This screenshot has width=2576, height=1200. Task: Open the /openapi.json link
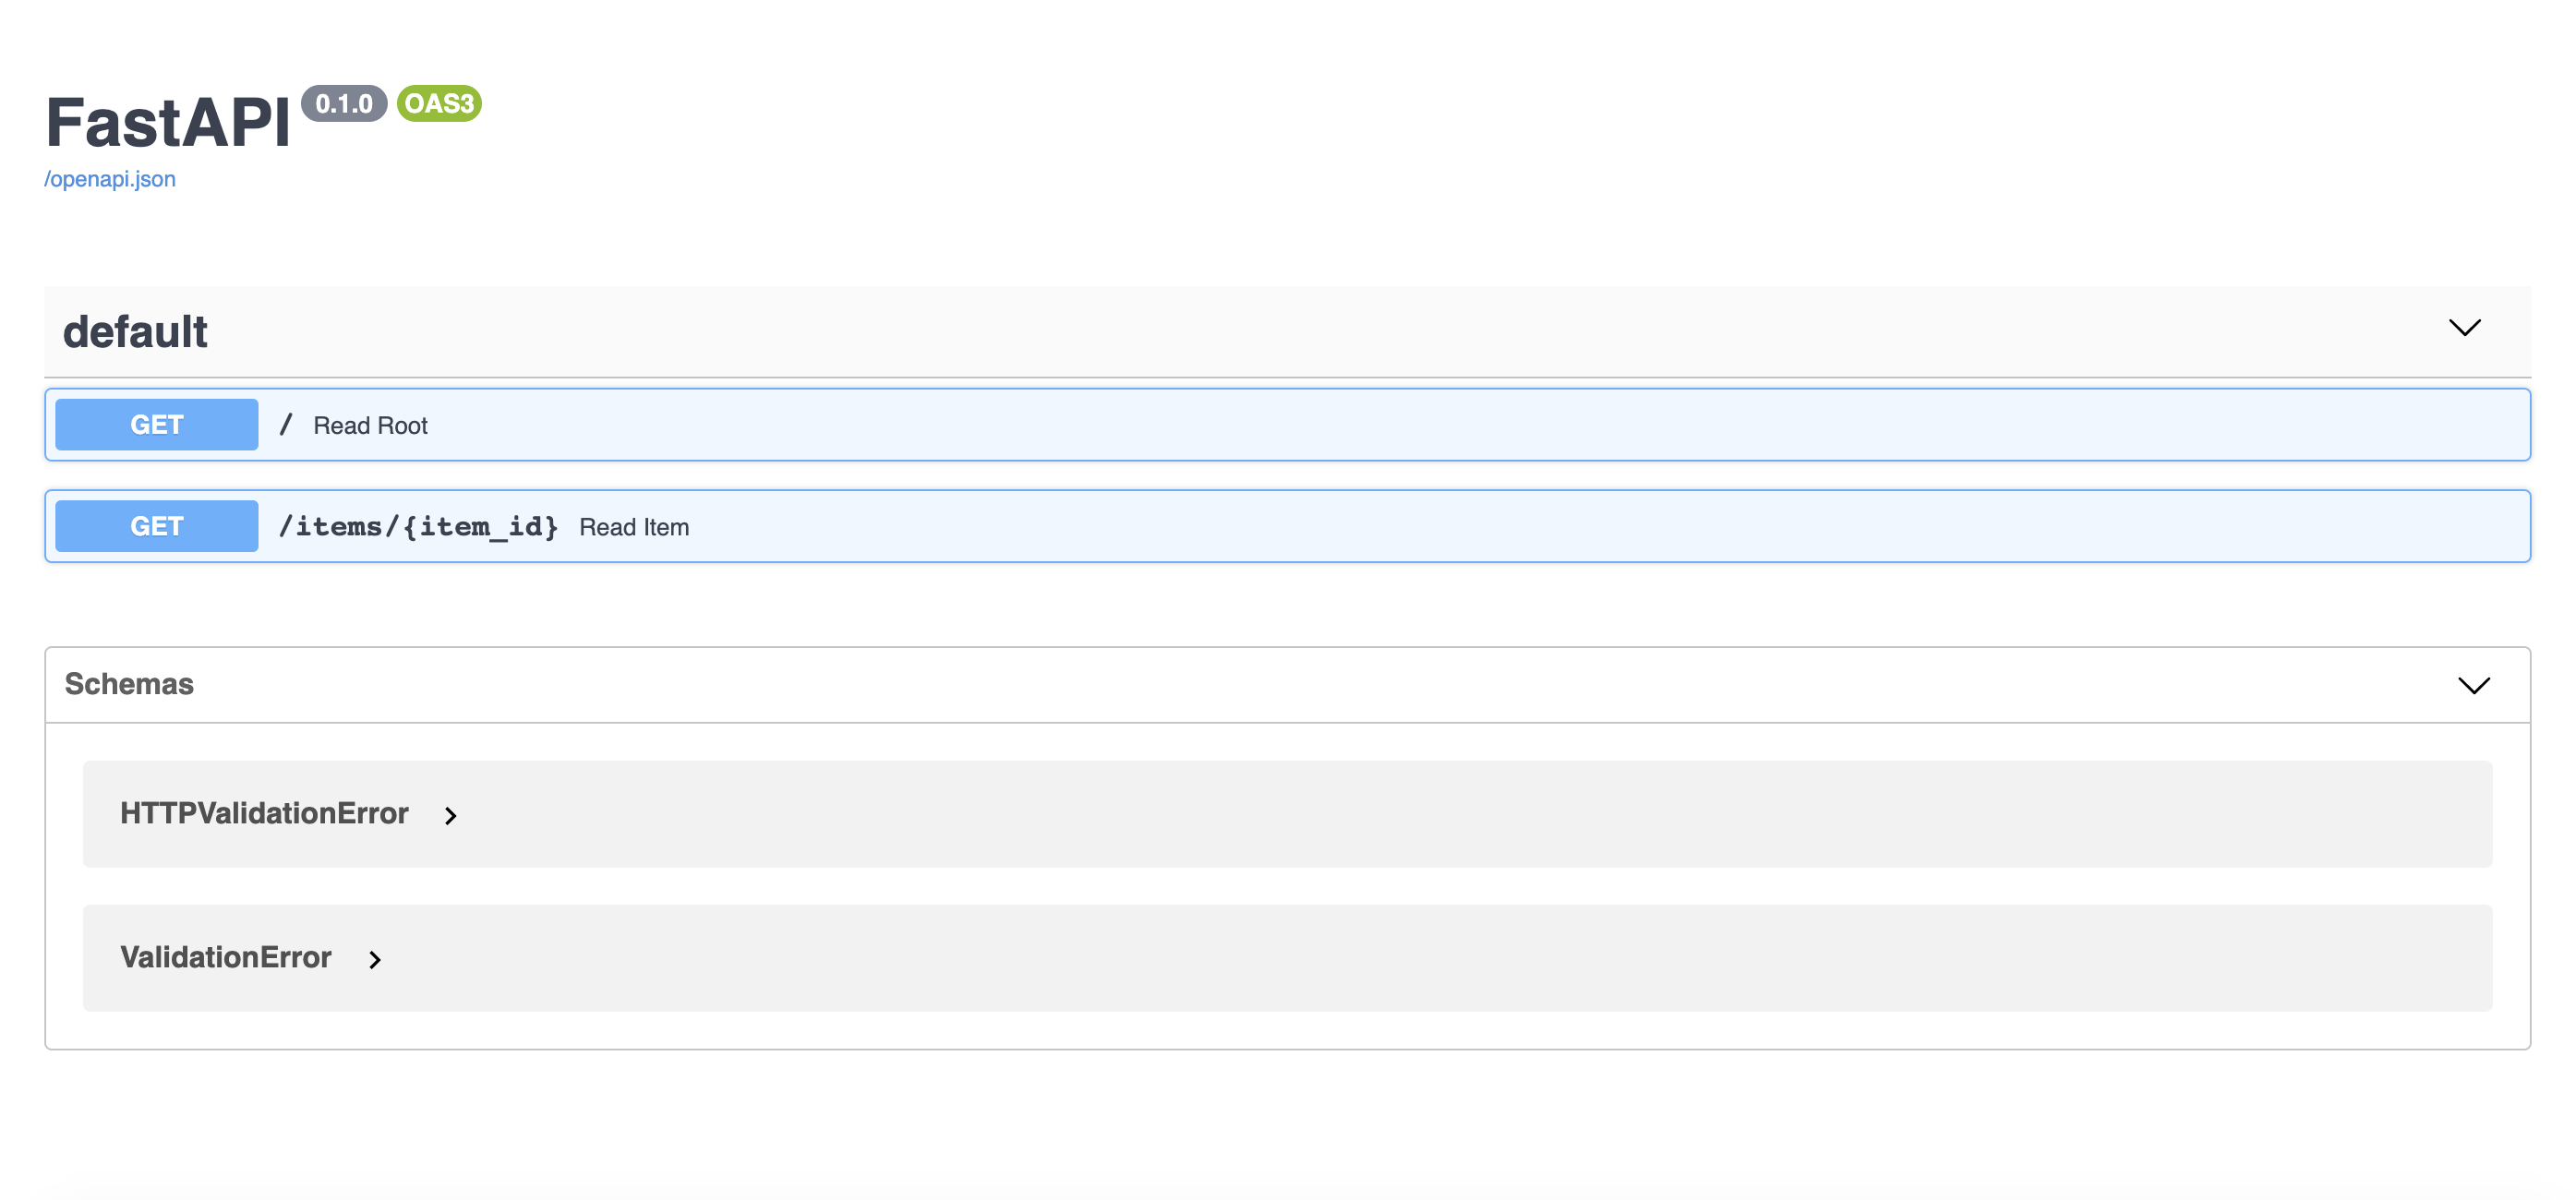coord(110,179)
